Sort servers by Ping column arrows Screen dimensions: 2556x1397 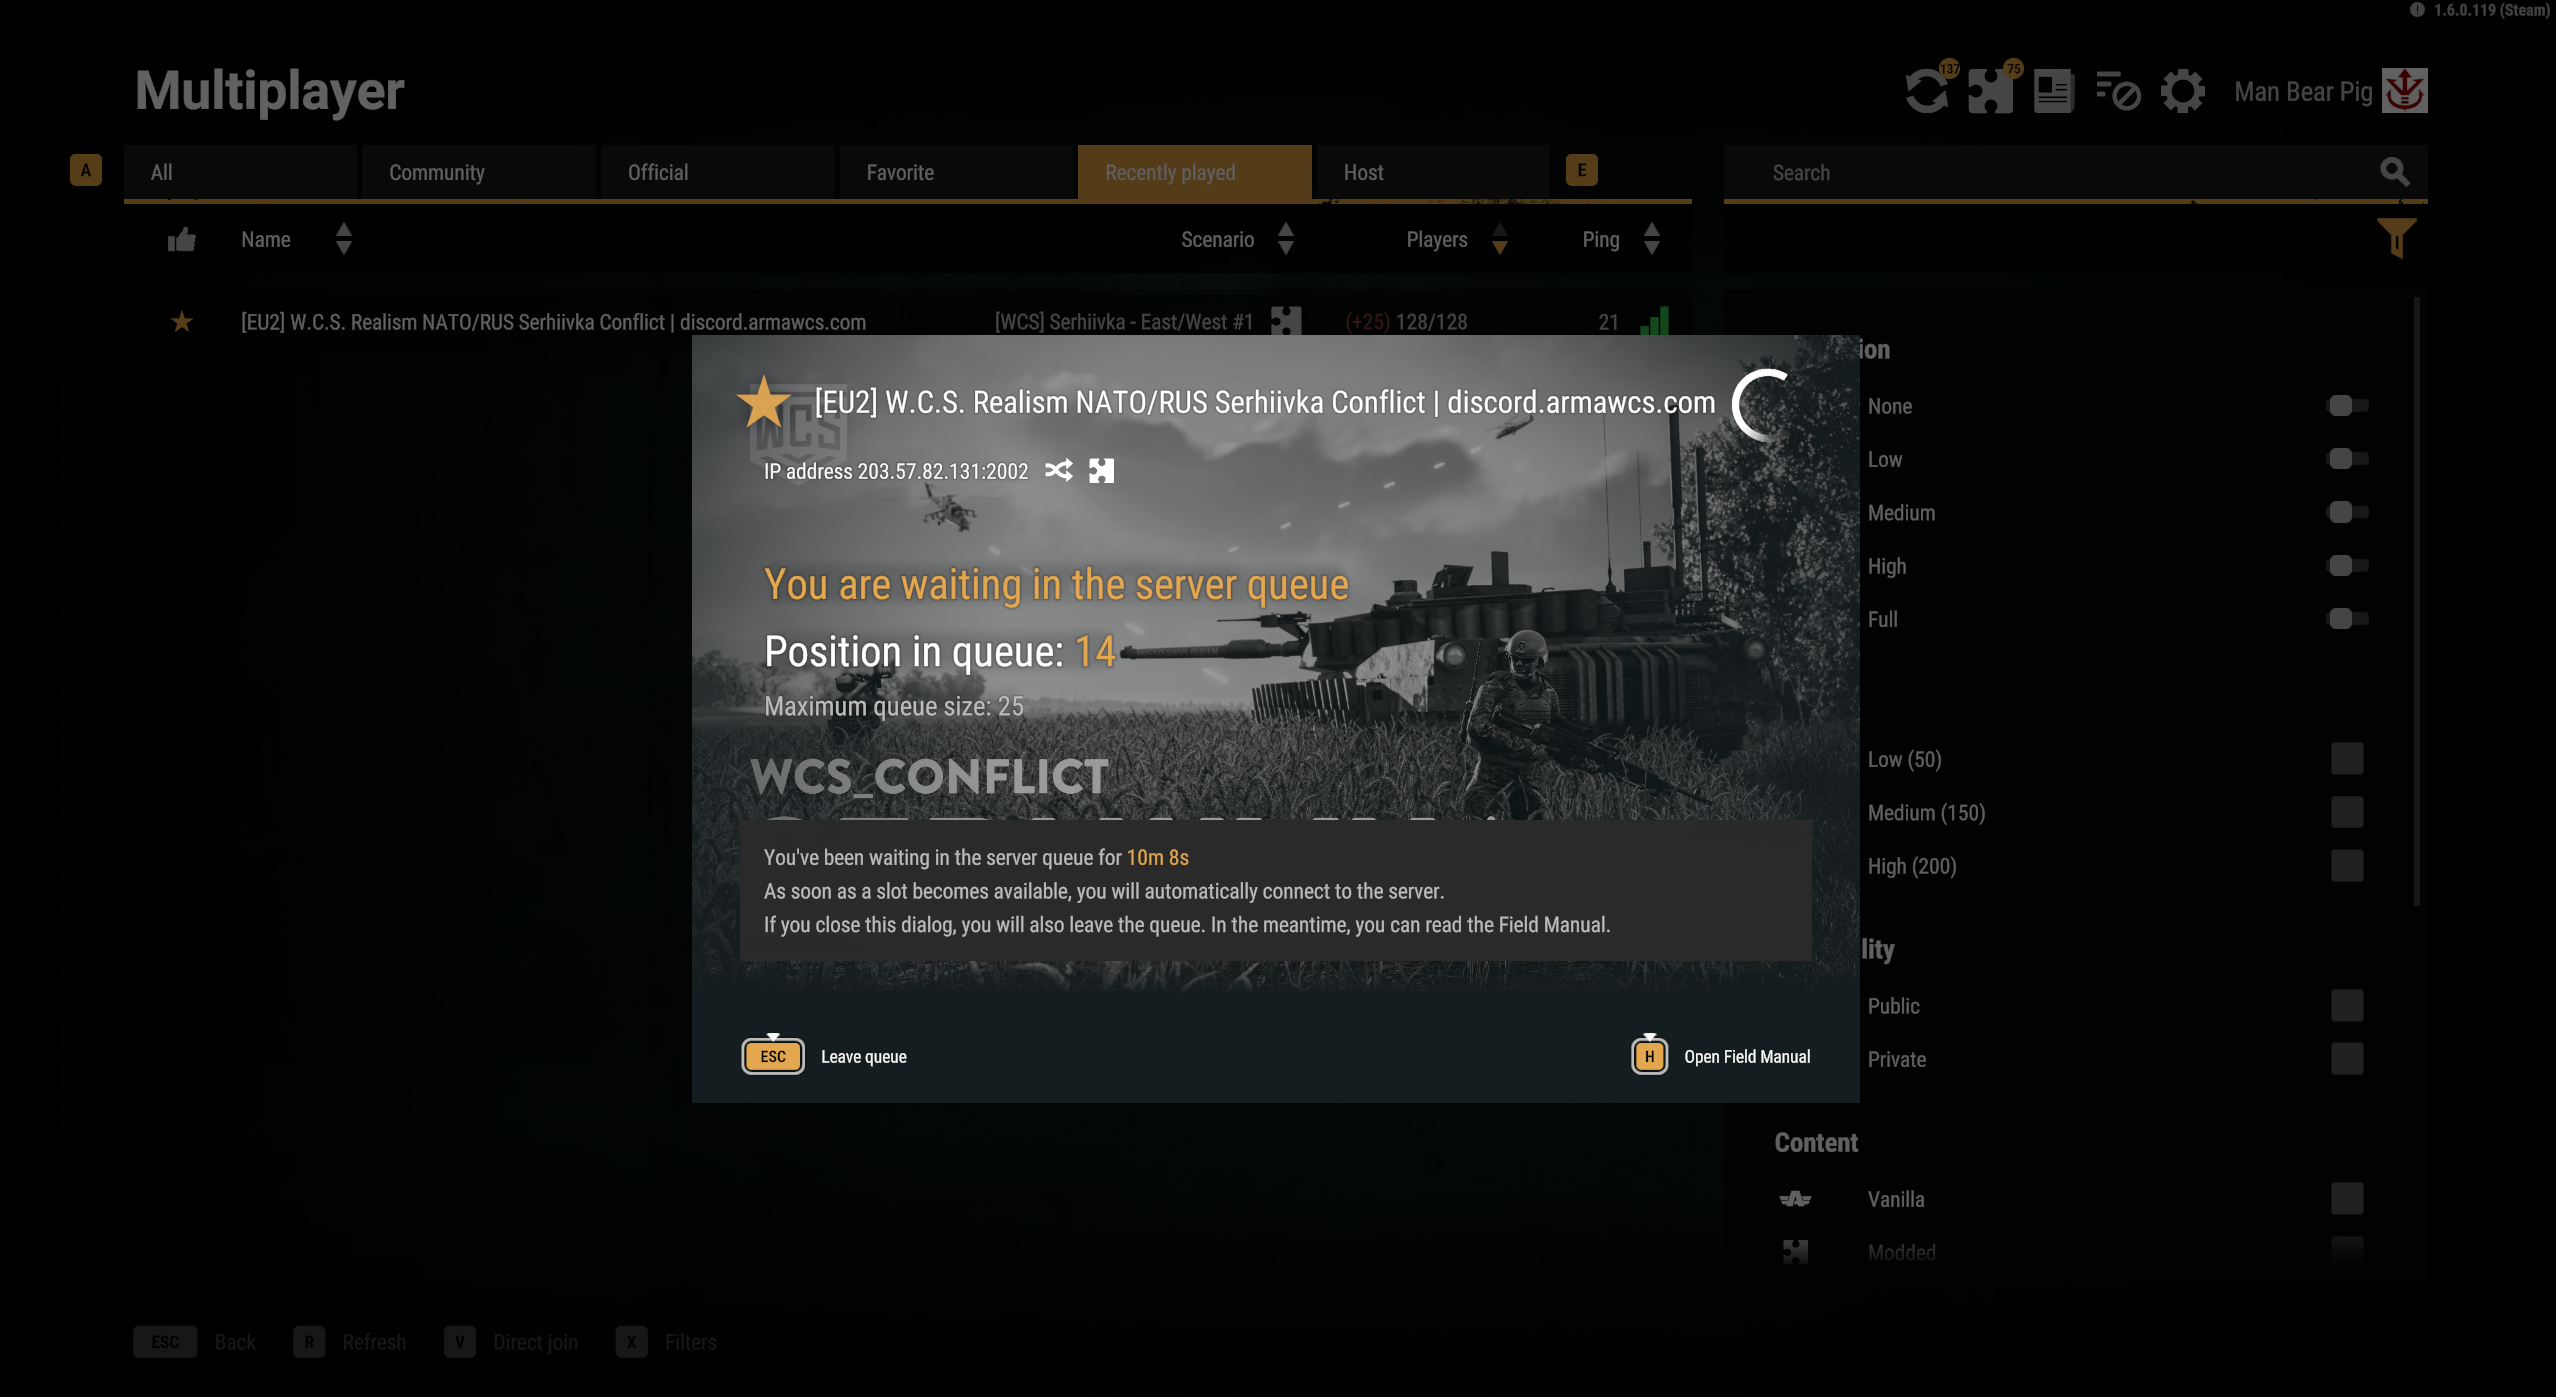tap(1652, 239)
